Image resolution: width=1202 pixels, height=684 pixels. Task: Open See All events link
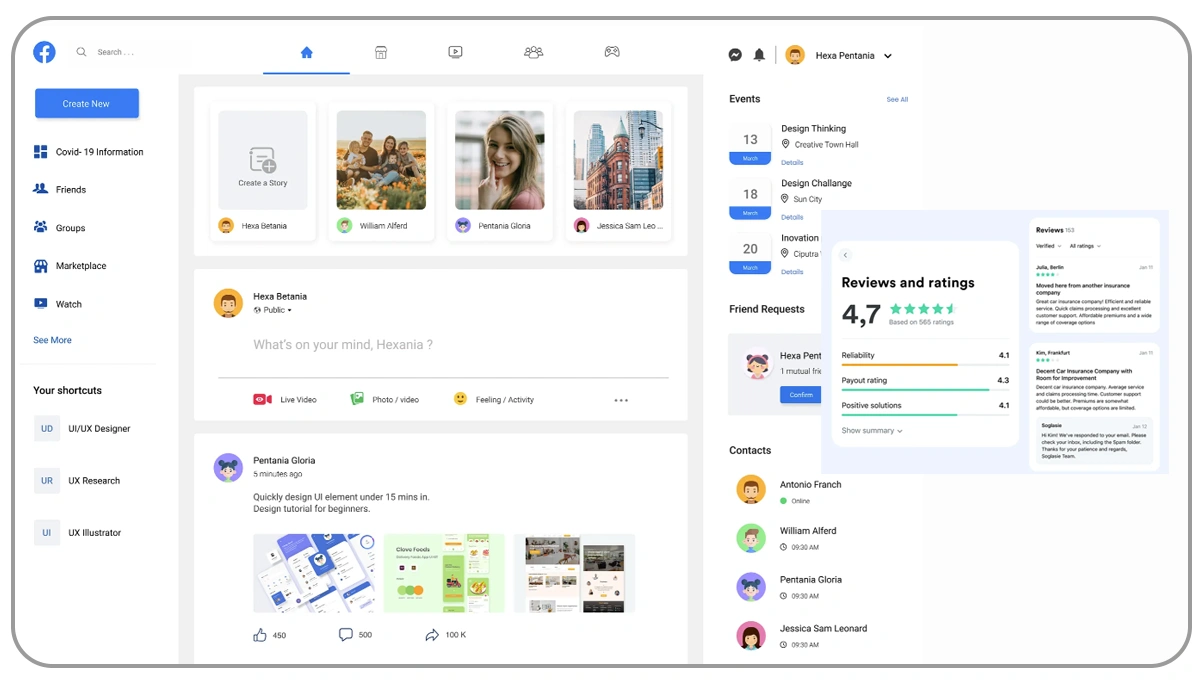click(897, 99)
